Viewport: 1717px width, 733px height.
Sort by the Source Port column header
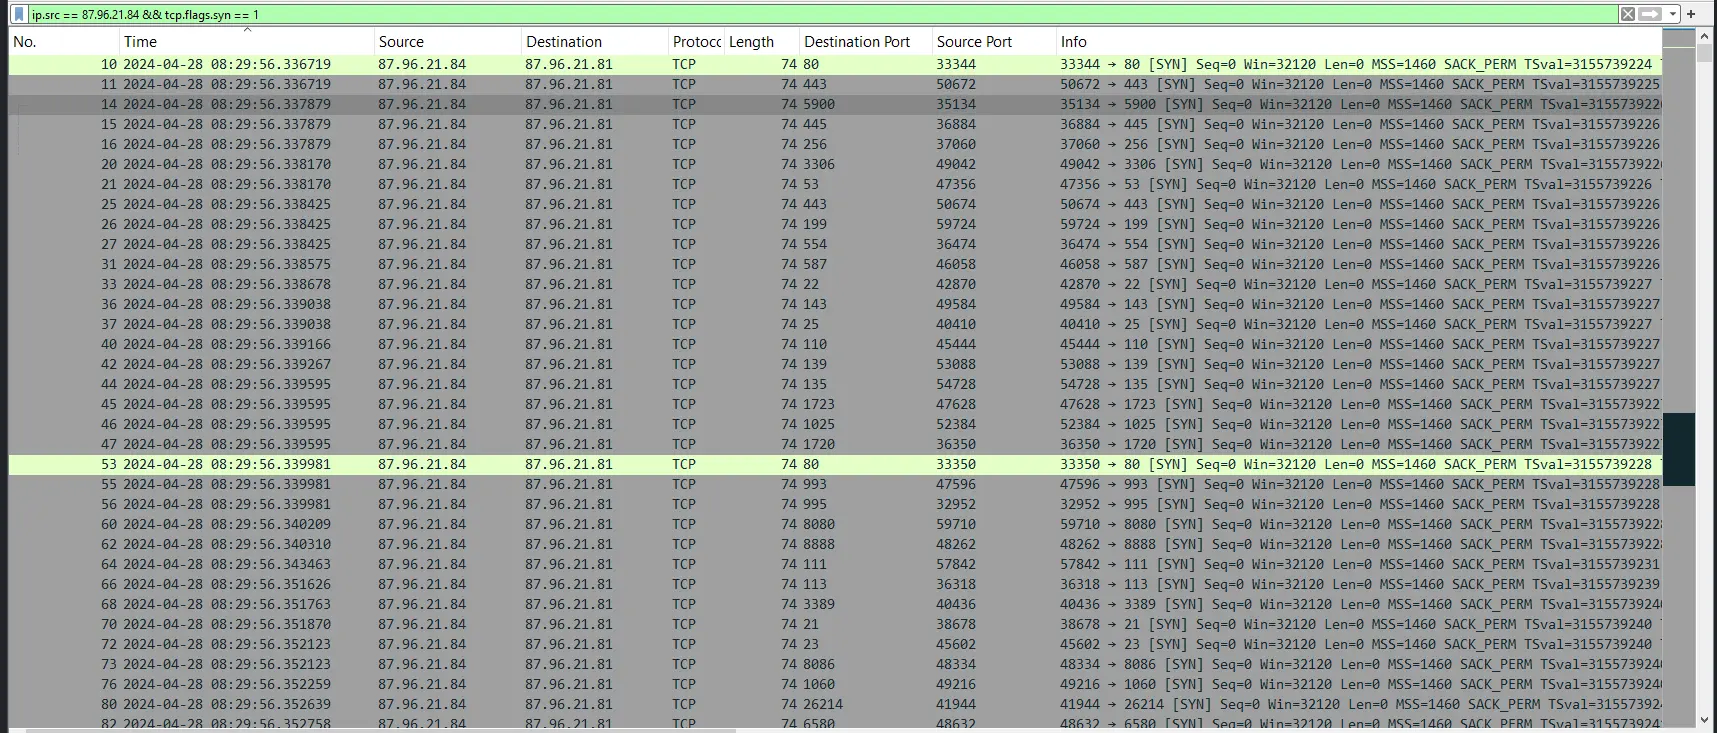994,42
